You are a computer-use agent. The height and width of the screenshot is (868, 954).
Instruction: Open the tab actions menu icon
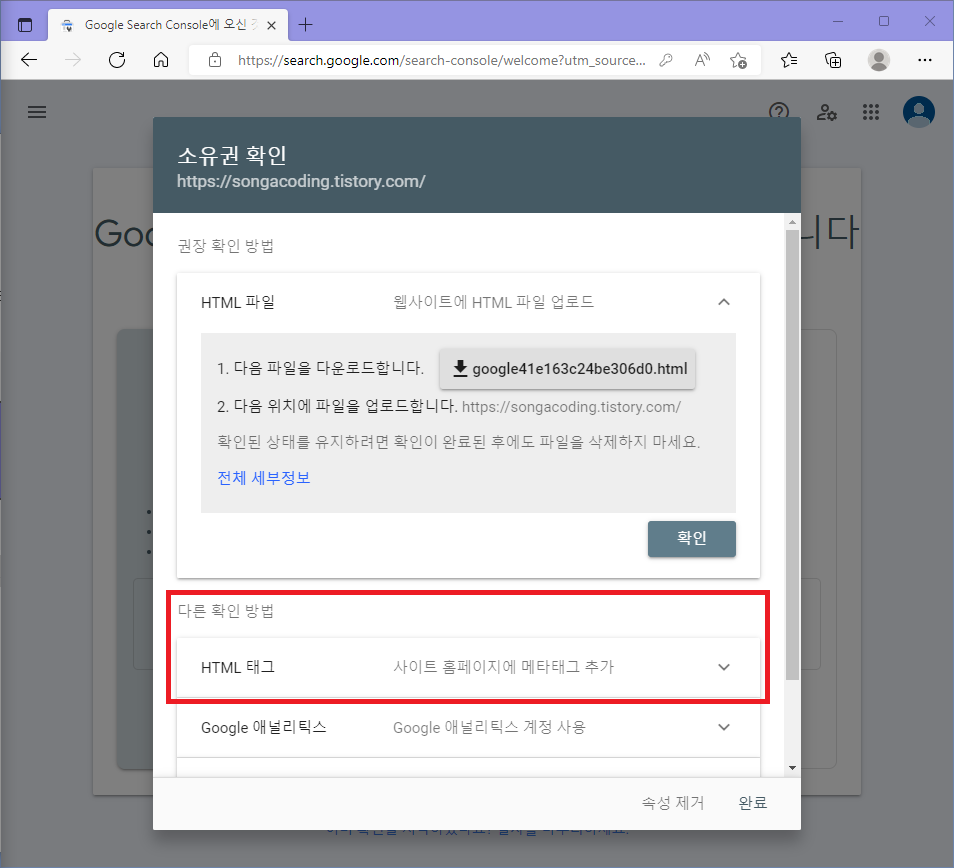pyautogui.click(x=25, y=25)
